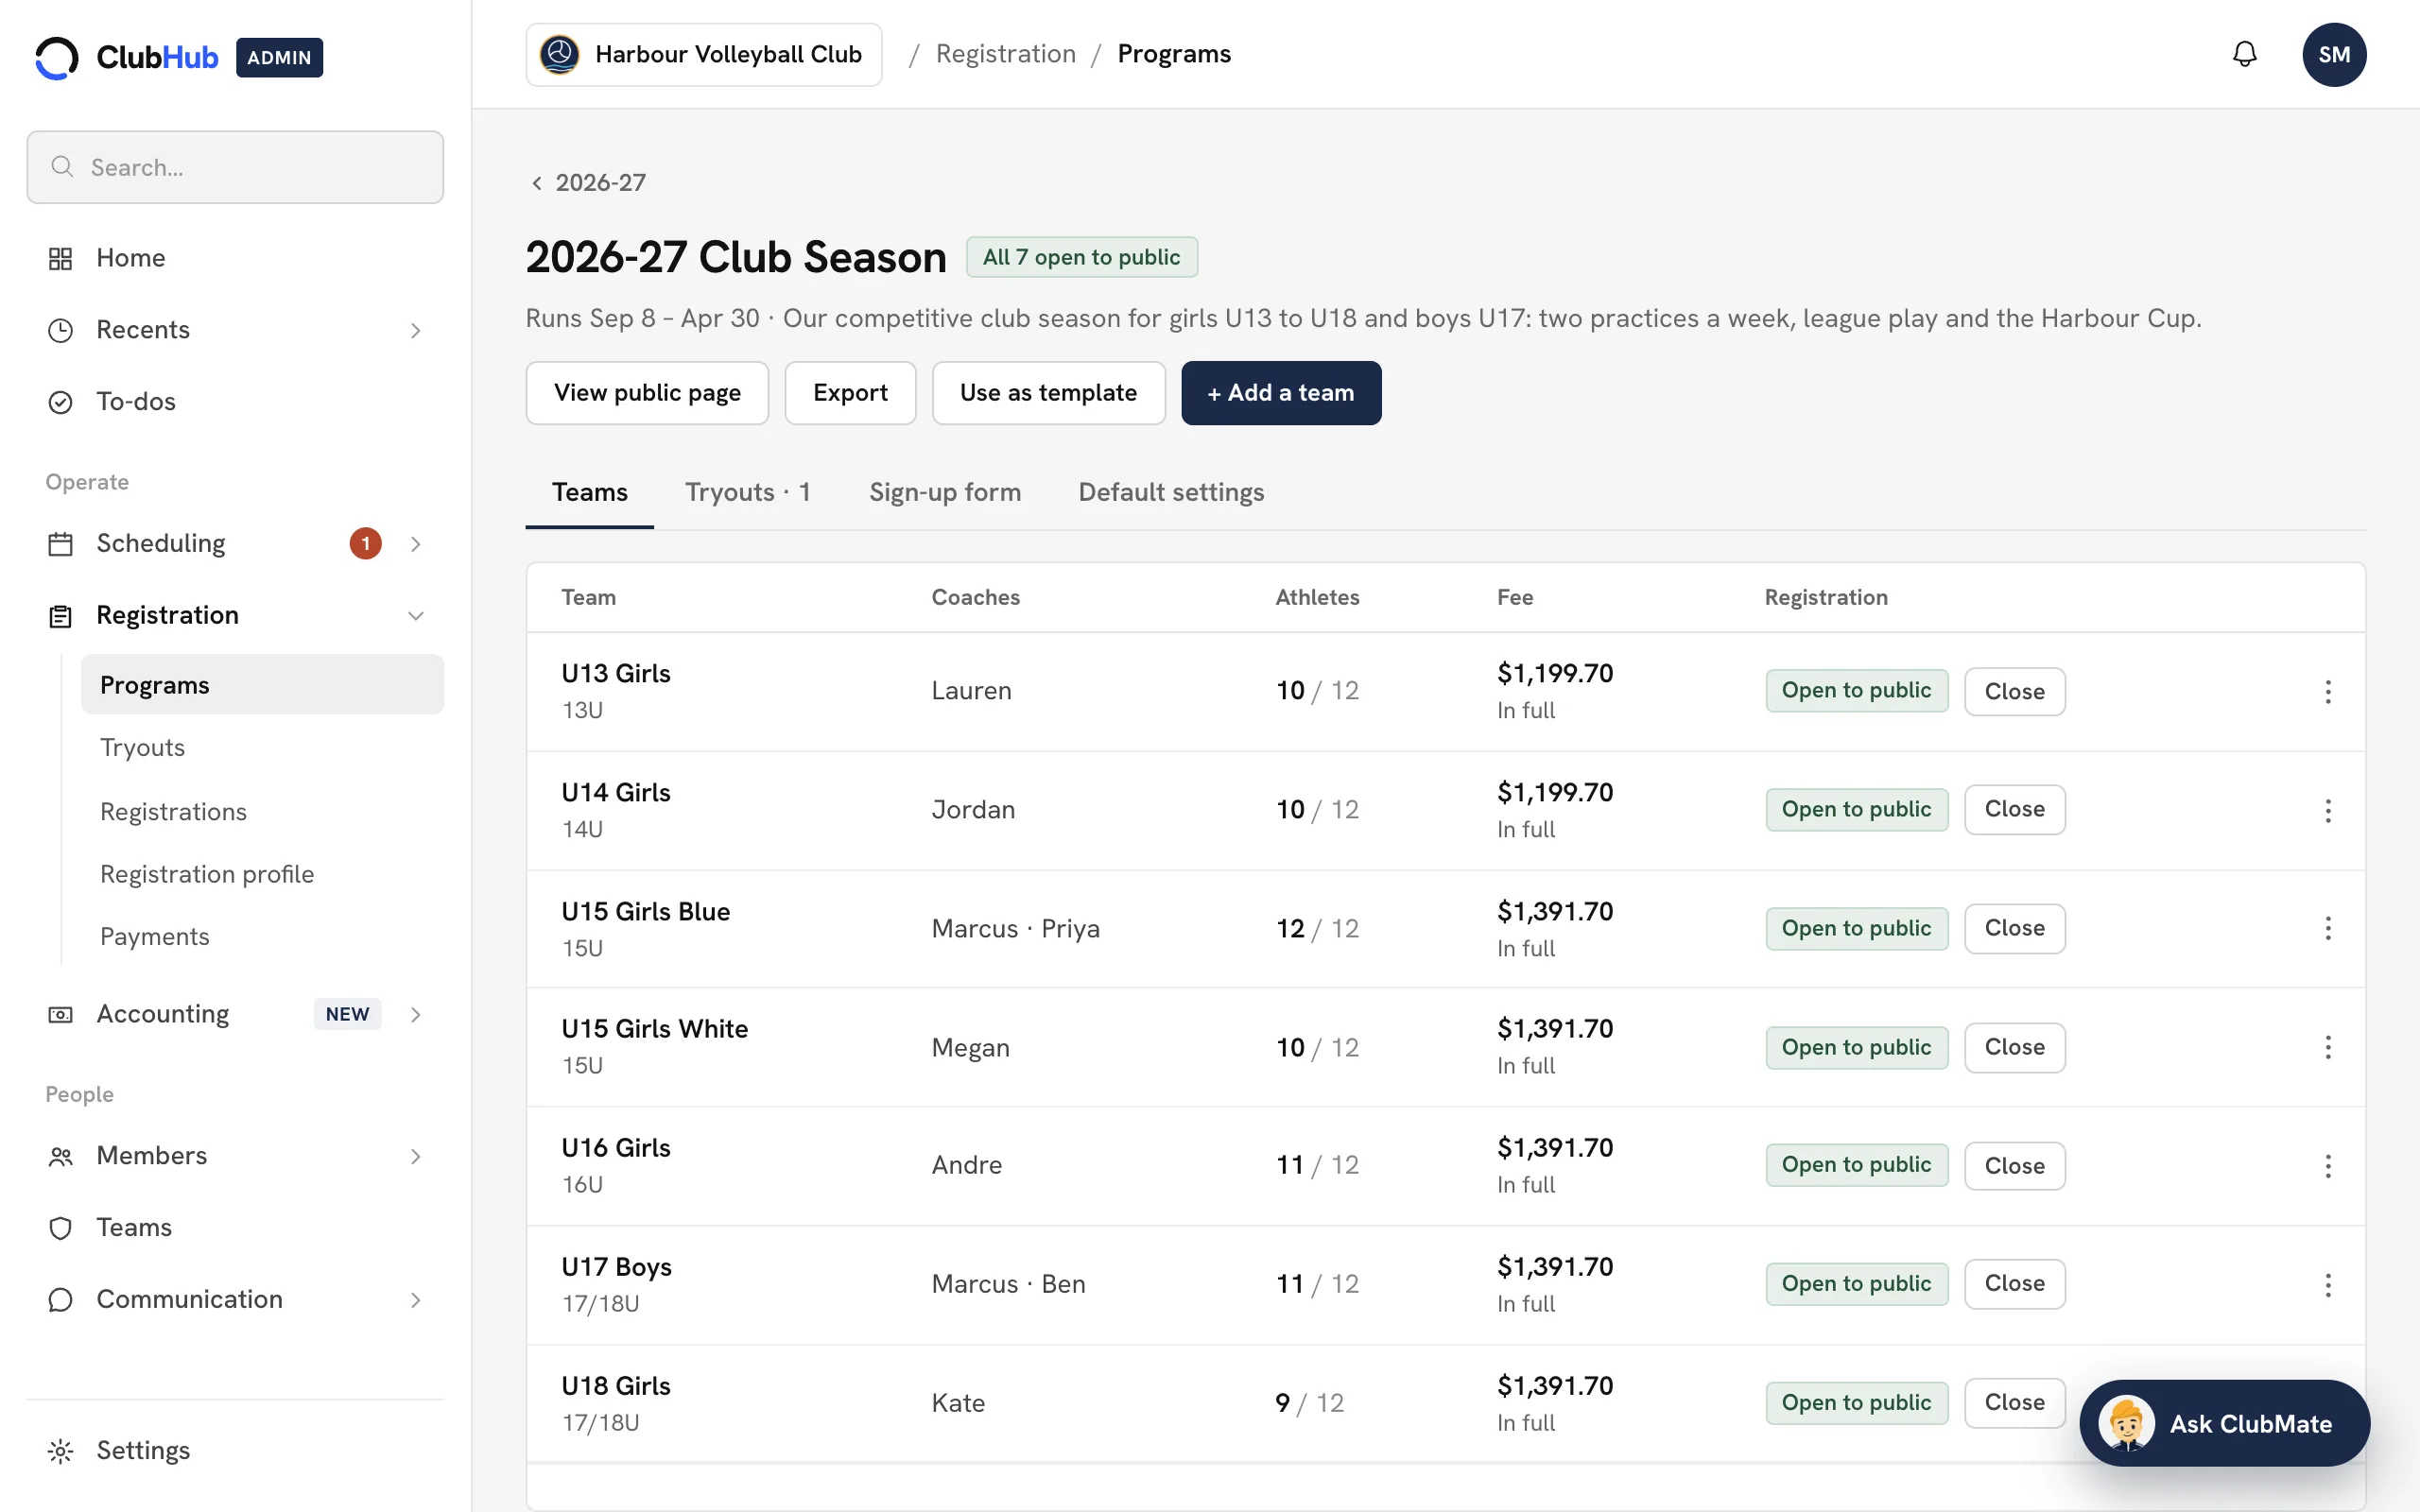Click the Registration breadcrumb link
The image size is (2420, 1512).
[x=1005, y=54]
